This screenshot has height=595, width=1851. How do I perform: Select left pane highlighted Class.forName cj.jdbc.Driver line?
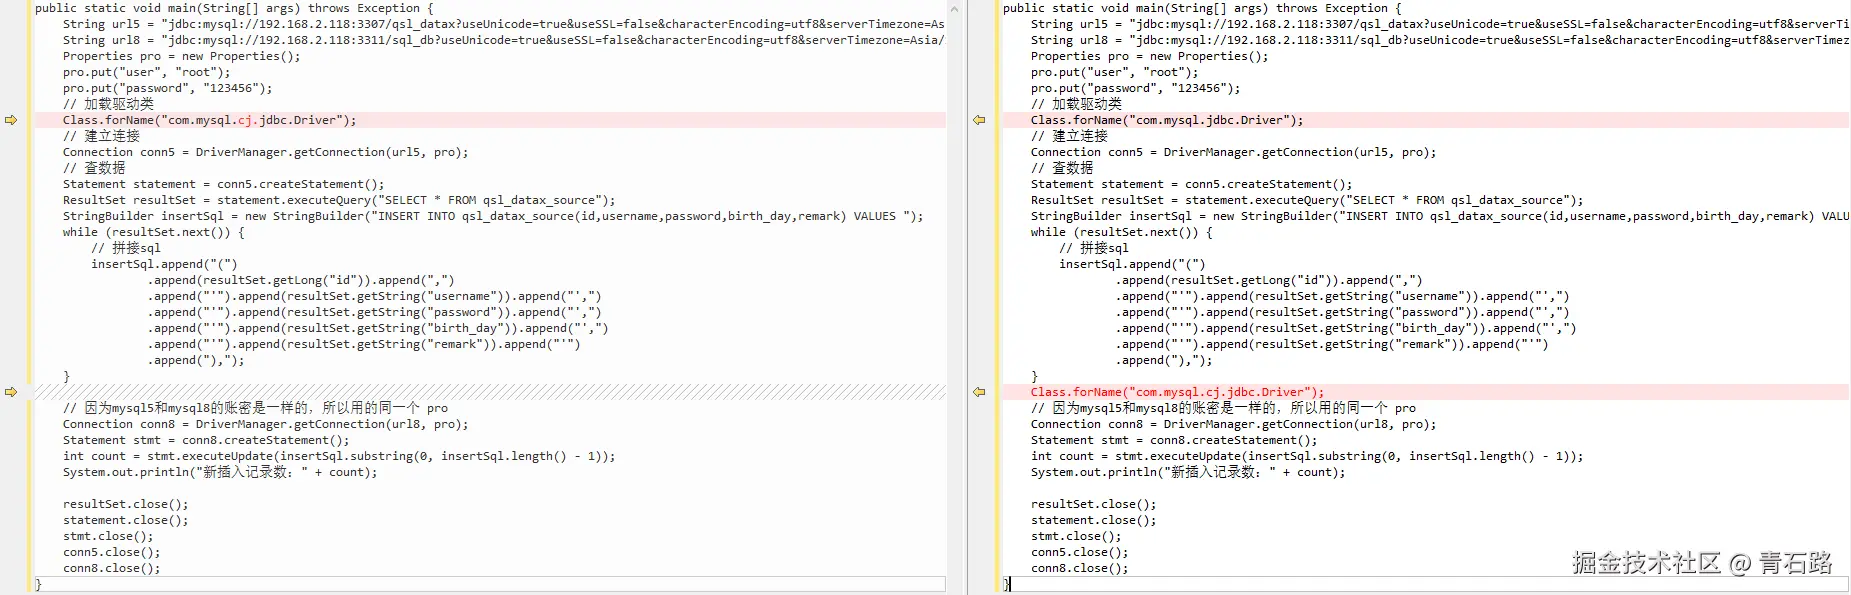[x=490, y=120]
